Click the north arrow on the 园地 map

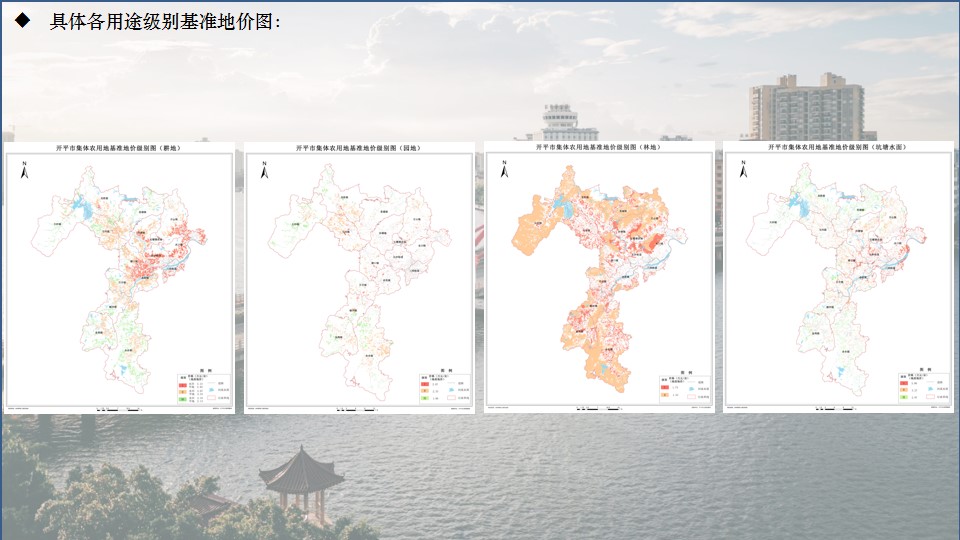pos(265,170)
